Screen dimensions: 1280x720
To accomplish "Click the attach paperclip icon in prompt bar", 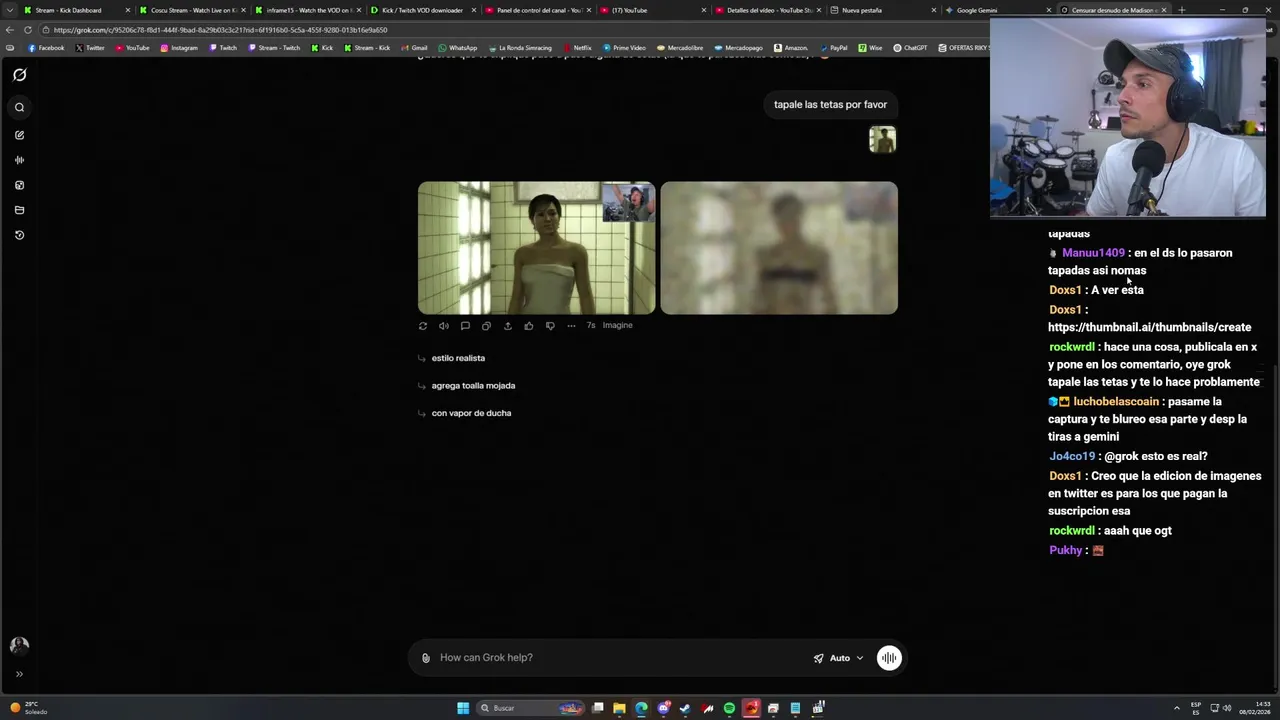I will pyautogui.click(x=426, y=658).
